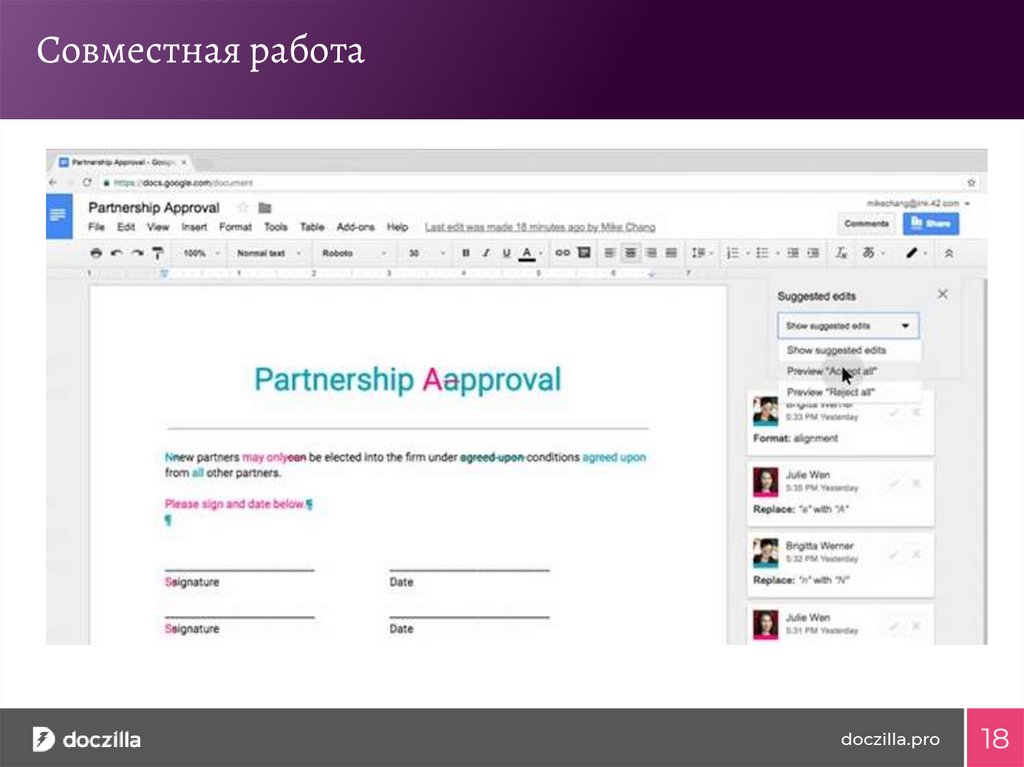Viewport: 1024px width, 767px height.
Task: Open the Tools menu
Action: point(276,227)
